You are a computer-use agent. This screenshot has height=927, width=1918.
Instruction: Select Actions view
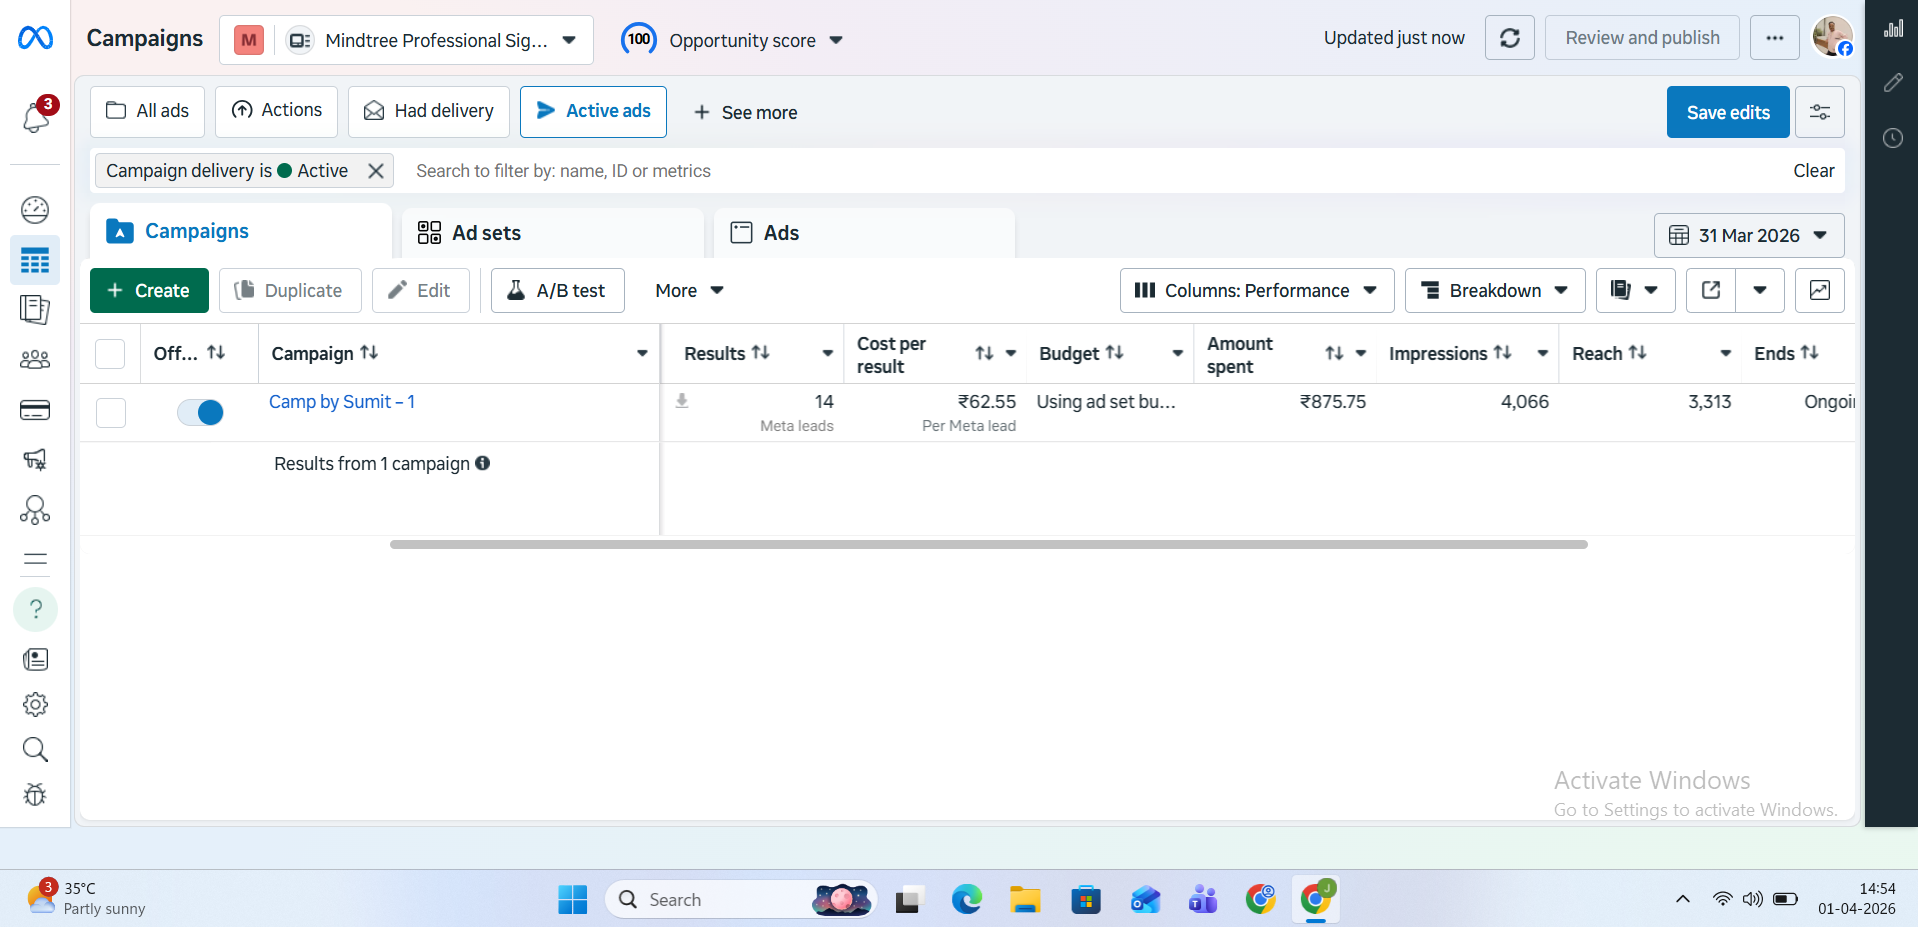(276, 111)
